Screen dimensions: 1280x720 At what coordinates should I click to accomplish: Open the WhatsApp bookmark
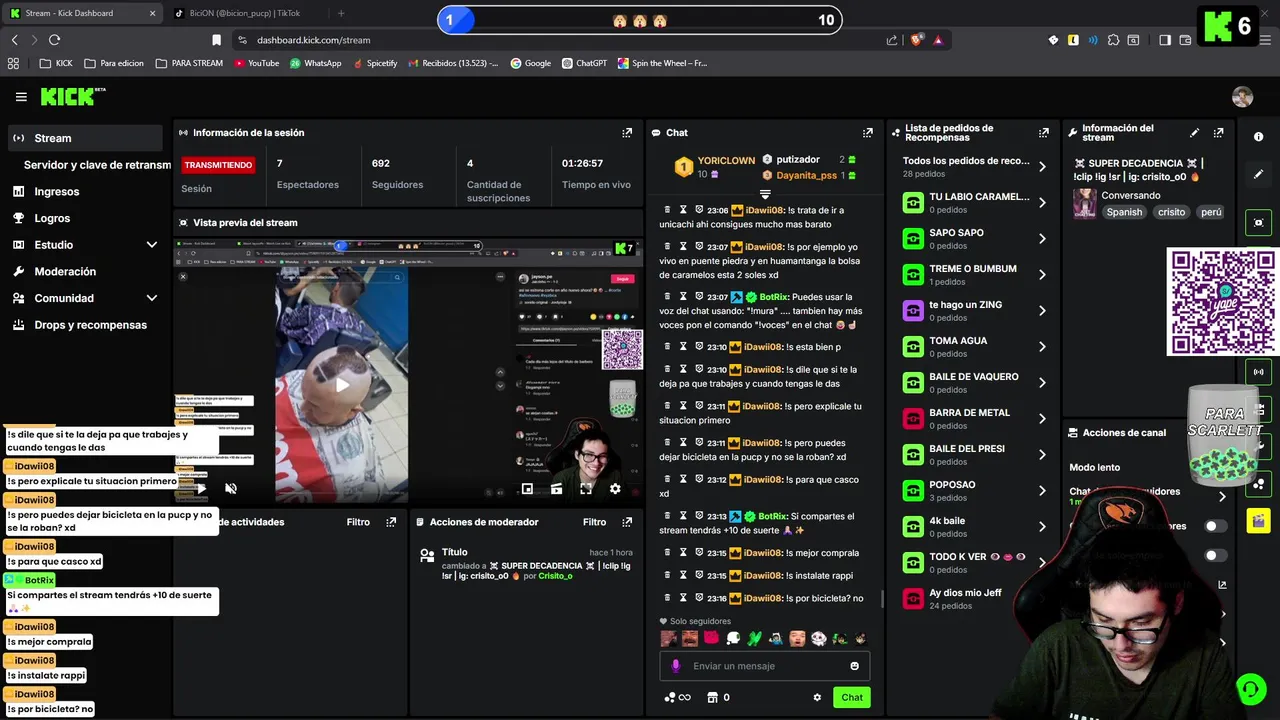click(315, 63)
